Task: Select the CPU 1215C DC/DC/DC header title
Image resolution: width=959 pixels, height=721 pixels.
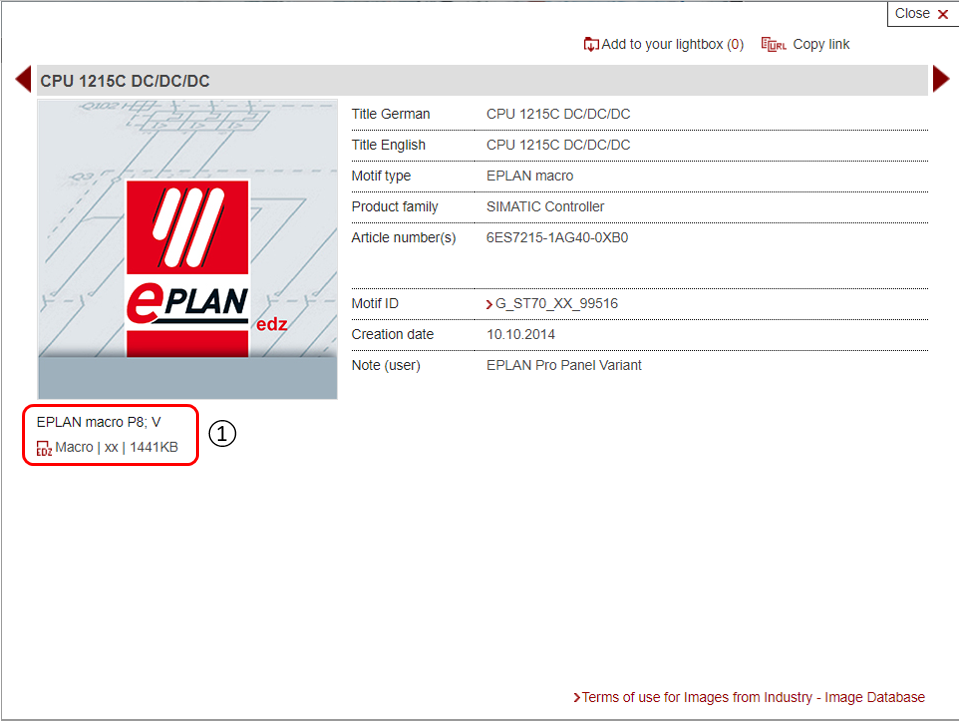Action: click(x=125, y=81)
